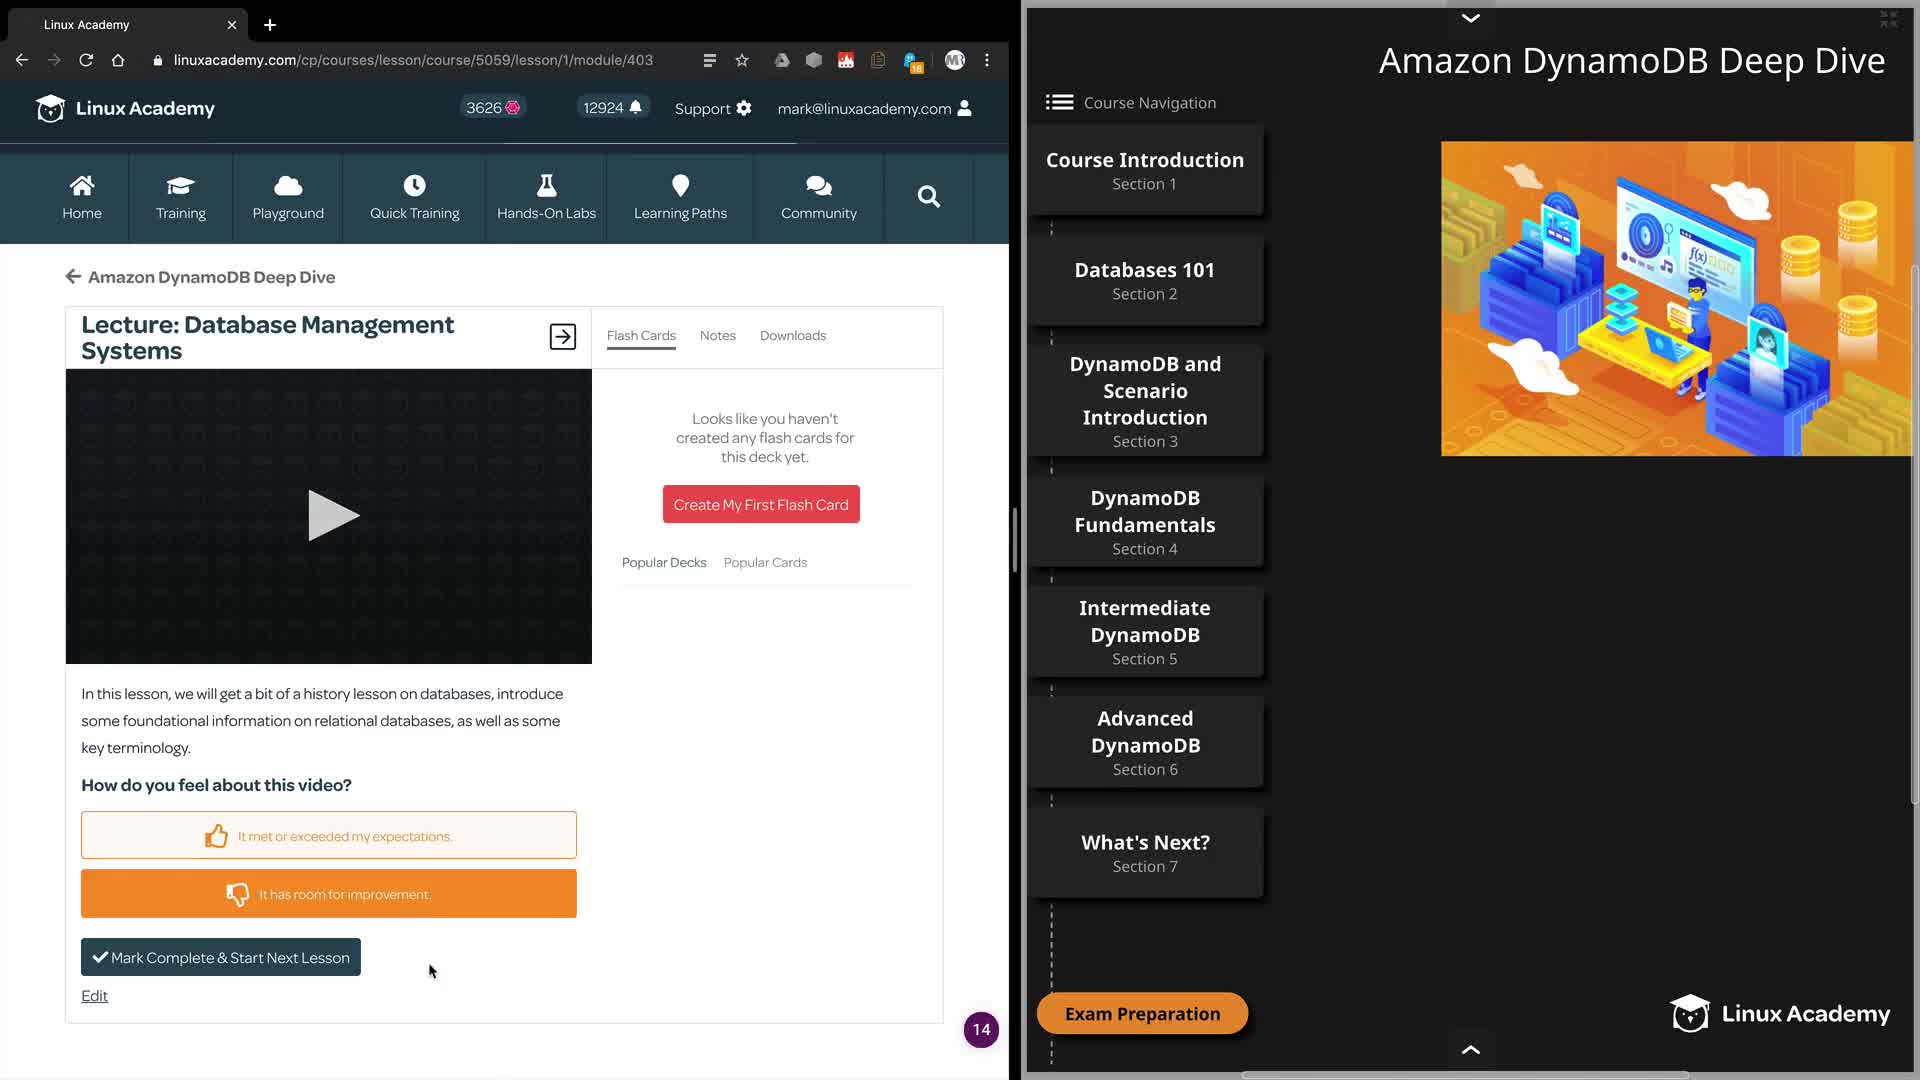Open Hands-On Labs flask icon
Image resolution: width=1920 pixels, height=1080 pixels.
click(546, 186)
